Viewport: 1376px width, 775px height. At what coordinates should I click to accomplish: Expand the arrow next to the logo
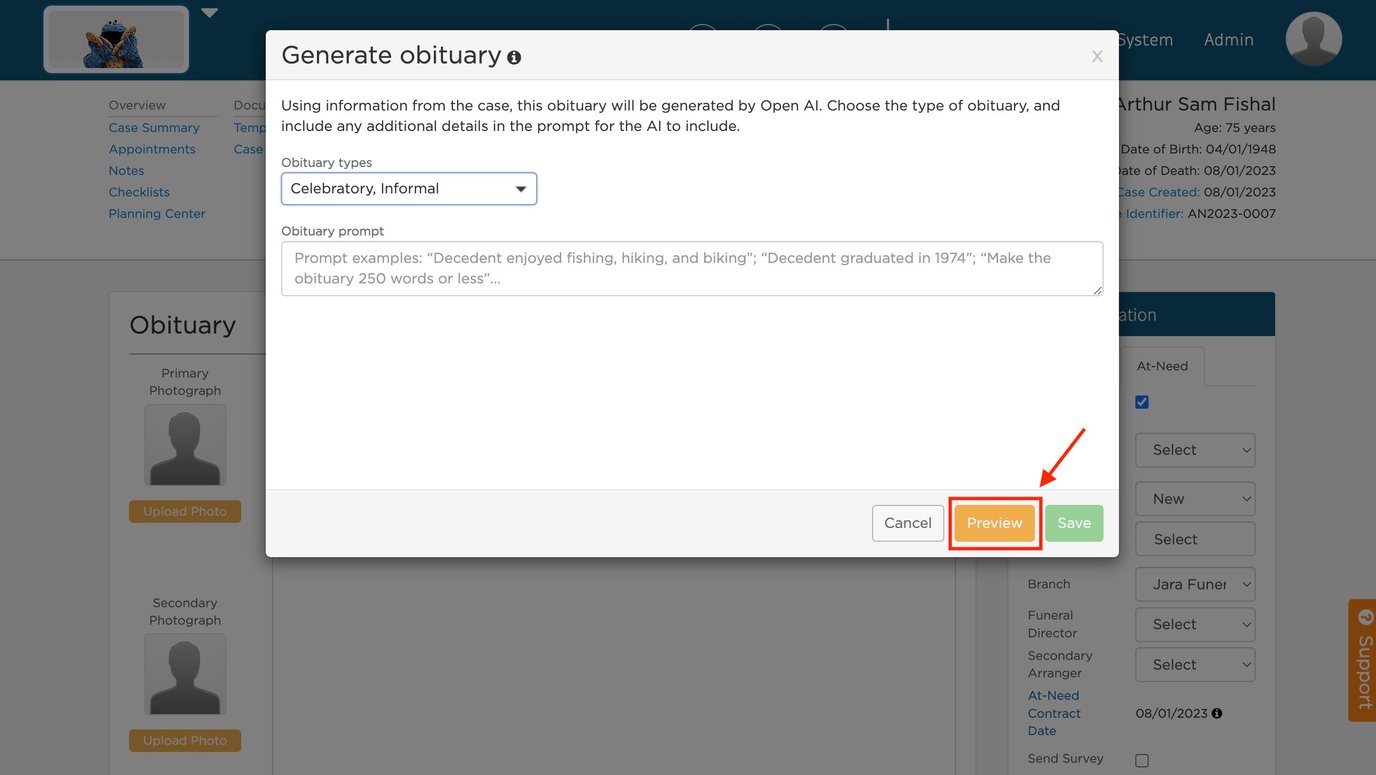pyautogui.click(x=209, y=14)
